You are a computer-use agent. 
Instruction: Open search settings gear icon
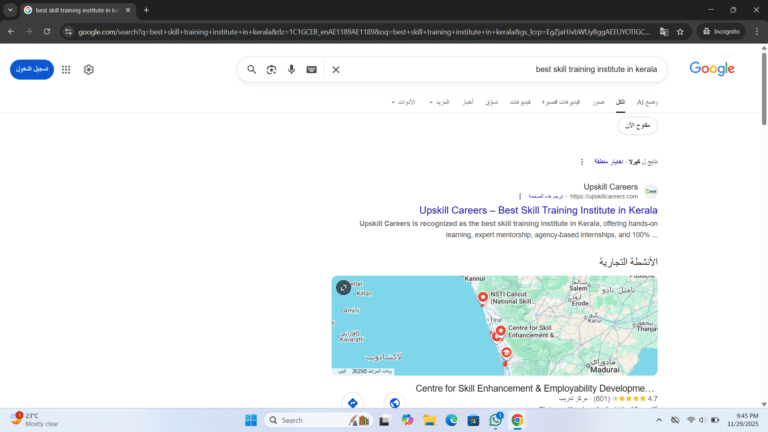click(89, 70)
